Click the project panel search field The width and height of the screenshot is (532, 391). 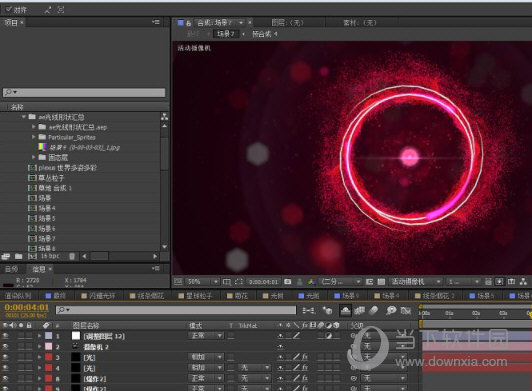tap(84, 92)
